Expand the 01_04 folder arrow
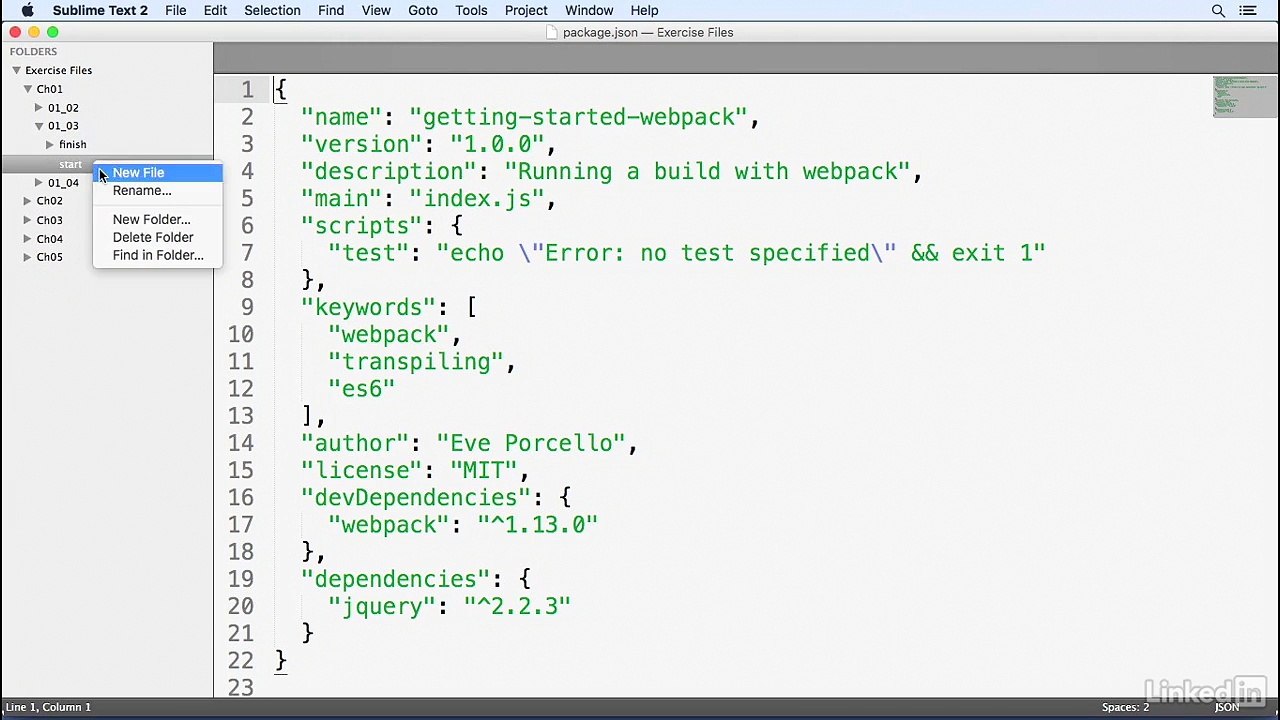Viewport: 1280px width, 720px height. pyautogui.click(x=39, y=183)
